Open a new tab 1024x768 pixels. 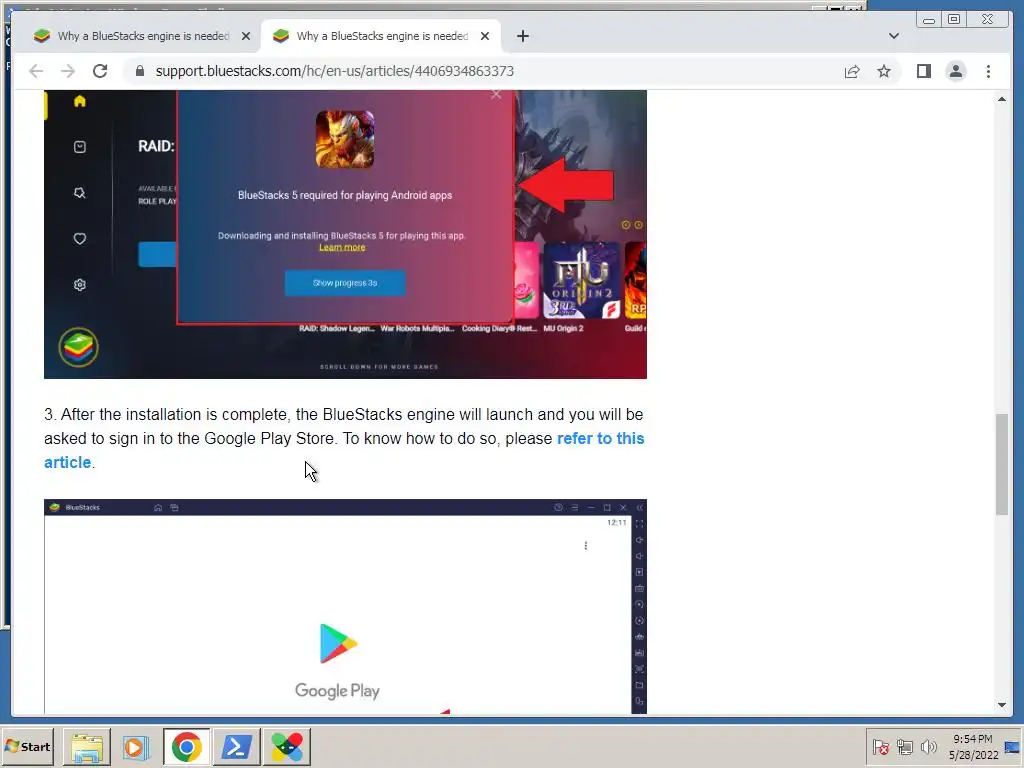[522, 36]
